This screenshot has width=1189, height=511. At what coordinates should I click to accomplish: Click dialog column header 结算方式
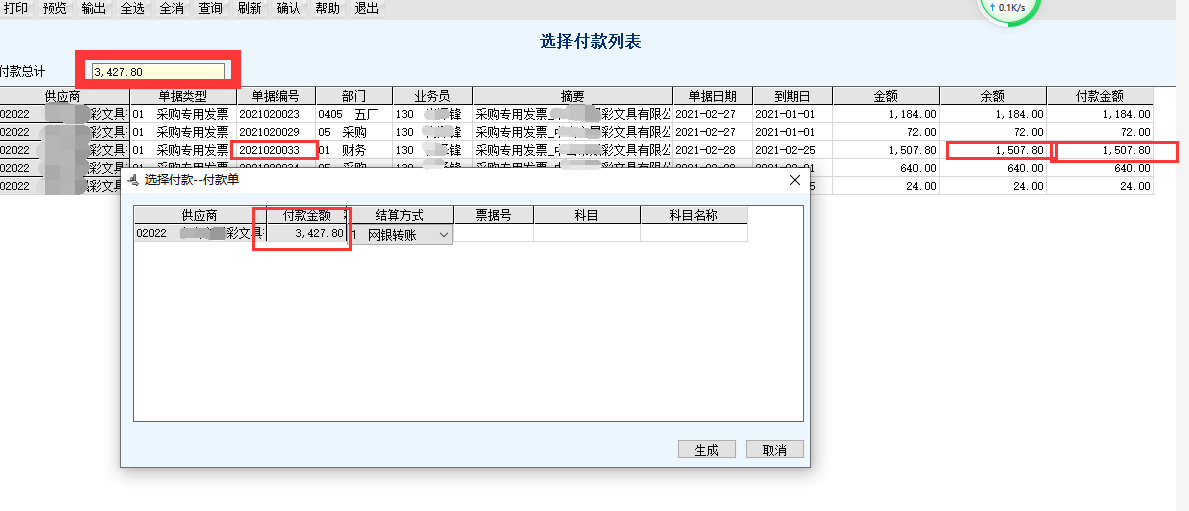[400, 215]
